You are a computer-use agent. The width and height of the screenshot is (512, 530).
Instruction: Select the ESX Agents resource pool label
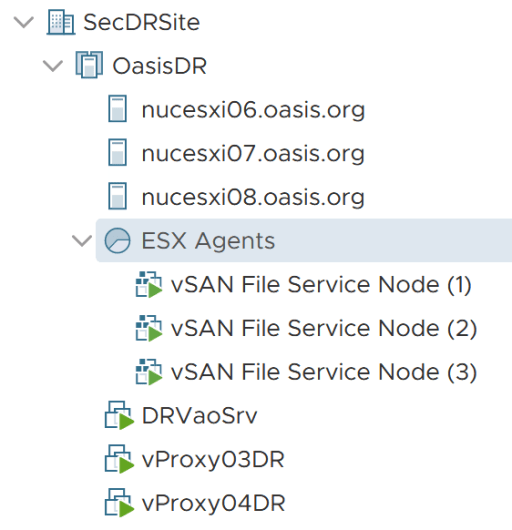point(208,241)
